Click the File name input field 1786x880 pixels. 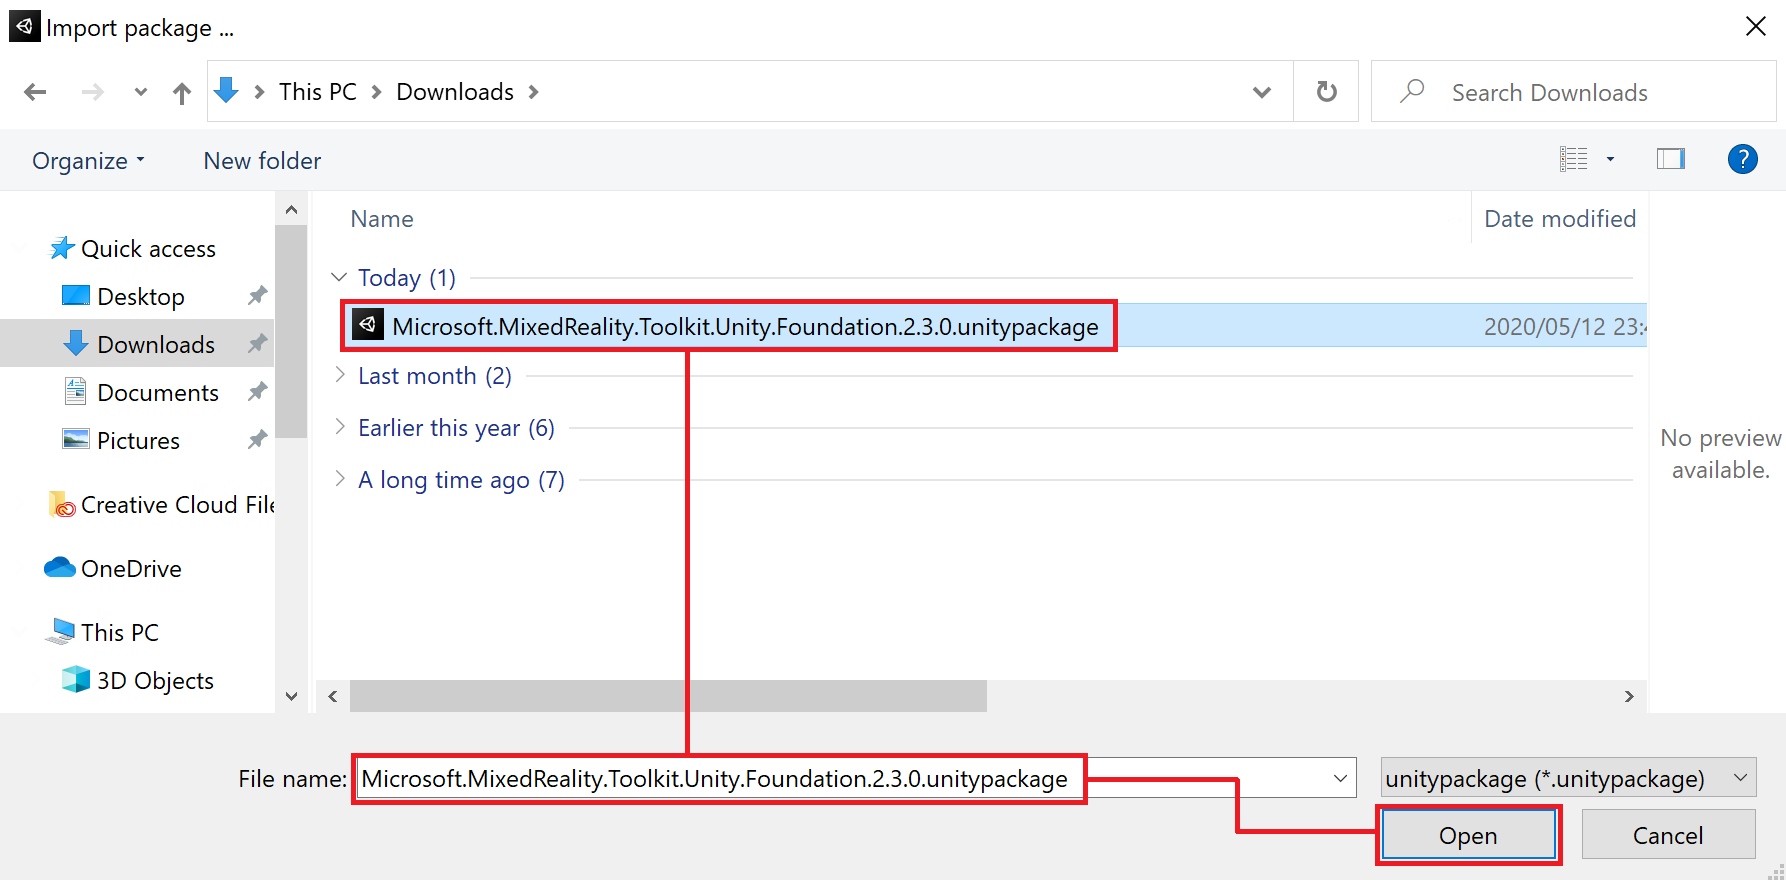(855, 778)
